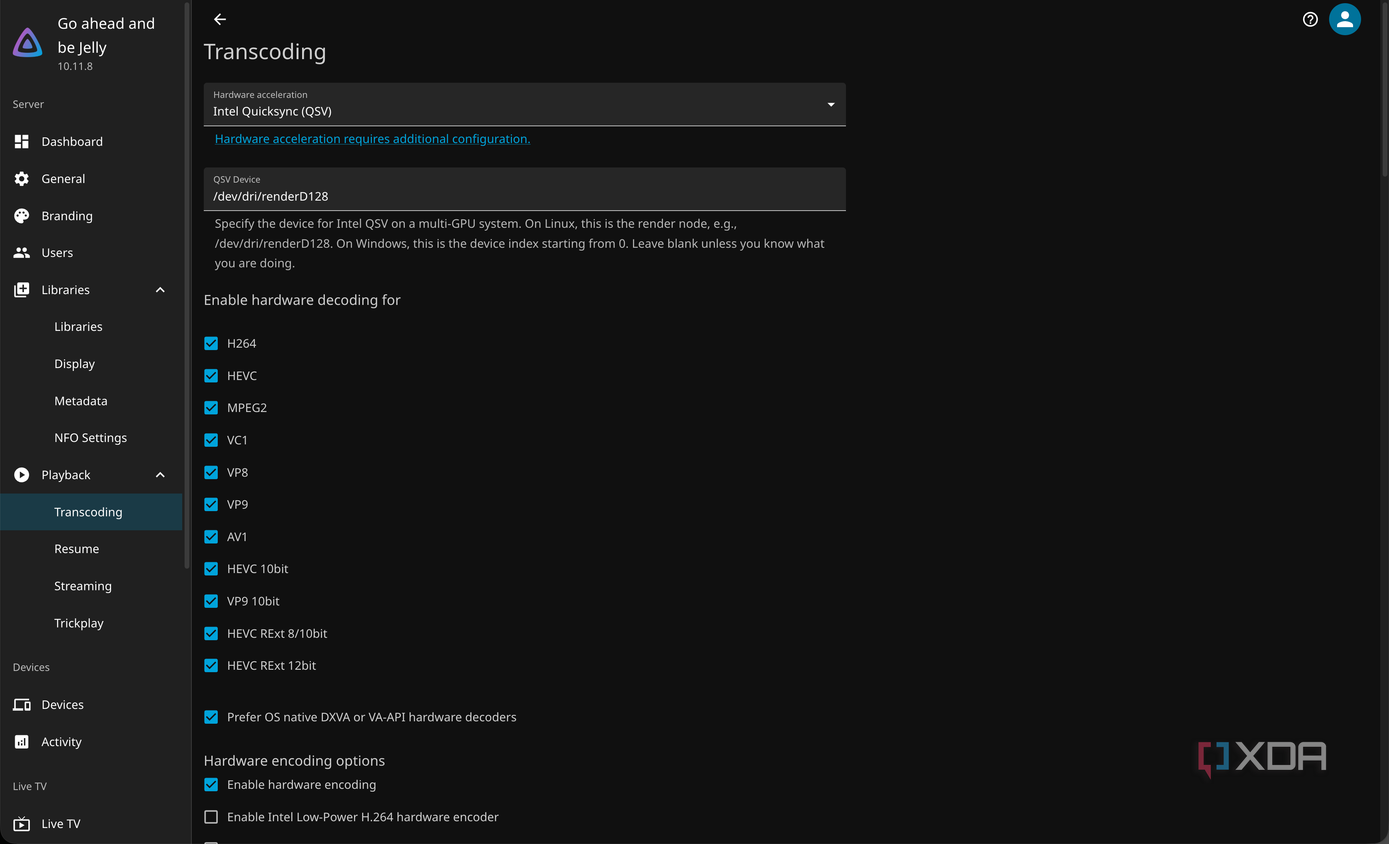
Task: Collapse the Libraries section chevron
Action: click(160, 290)
